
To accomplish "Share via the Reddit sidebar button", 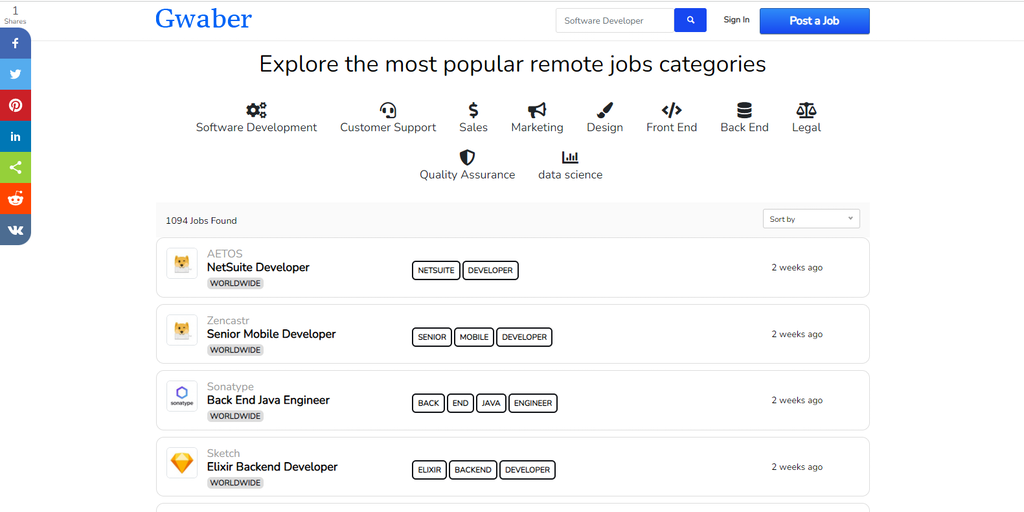I will pos(16,198).
